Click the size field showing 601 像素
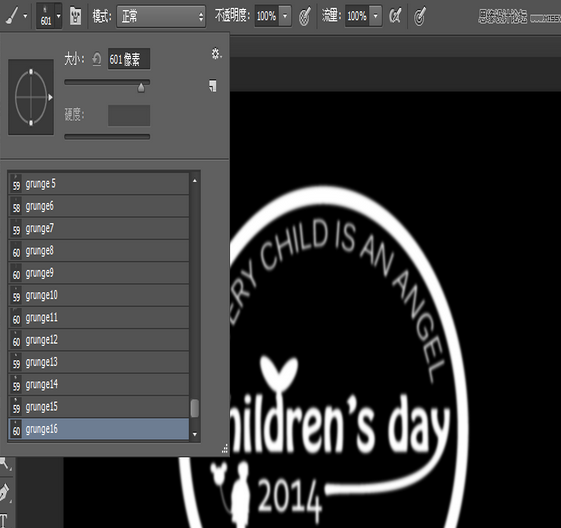The height and width of the screenshot is (528, 561). point(129,59)
